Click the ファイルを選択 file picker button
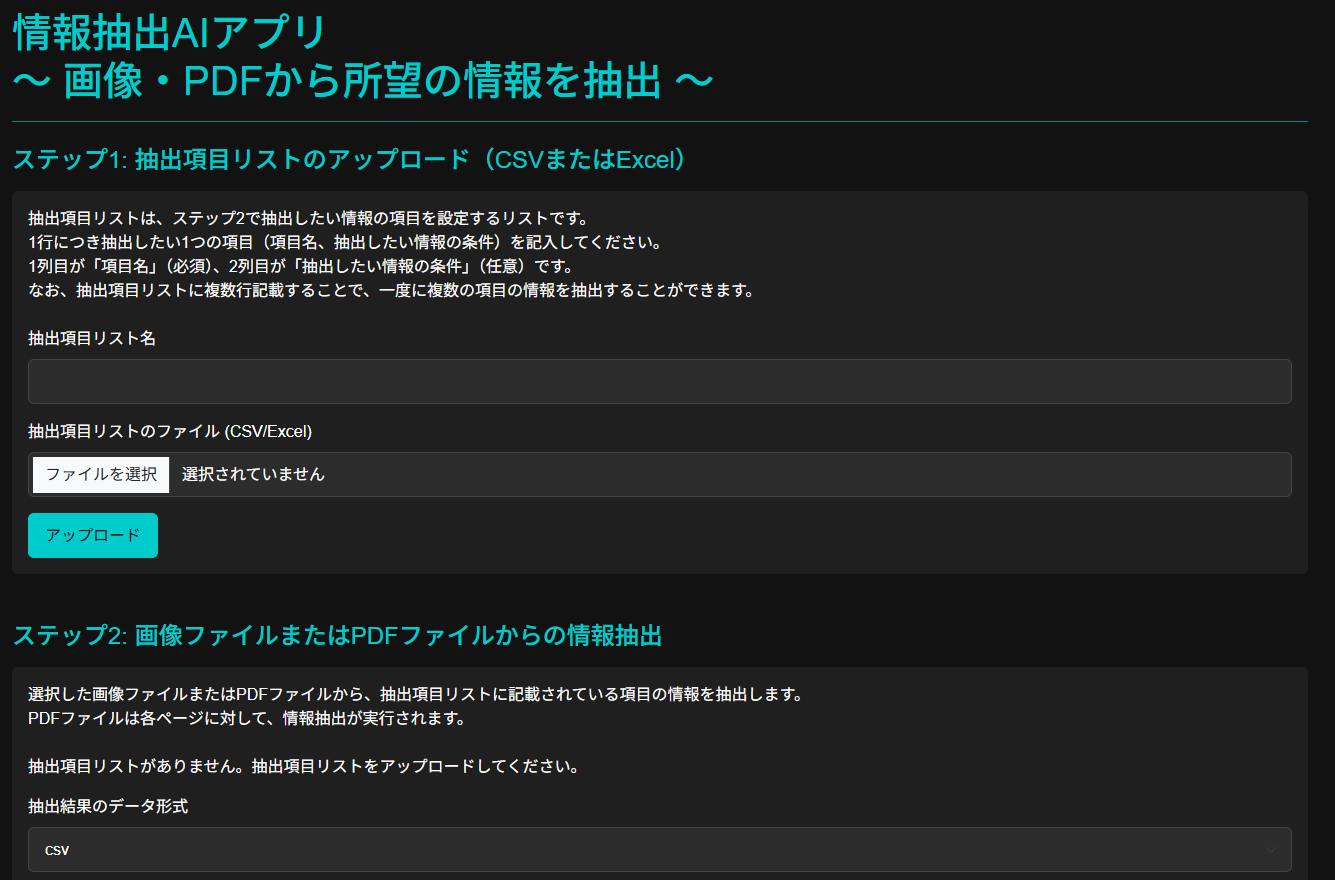The width and height of the screenshot is (1335, 880). coord(100,474)
